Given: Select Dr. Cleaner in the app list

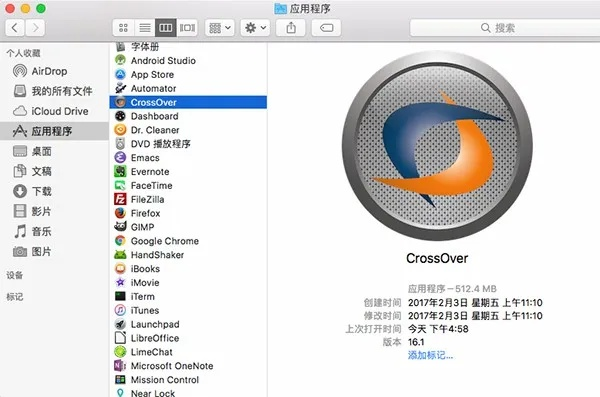Looking at the screenshot, I should pyautogui.click(x=188, y=130).
